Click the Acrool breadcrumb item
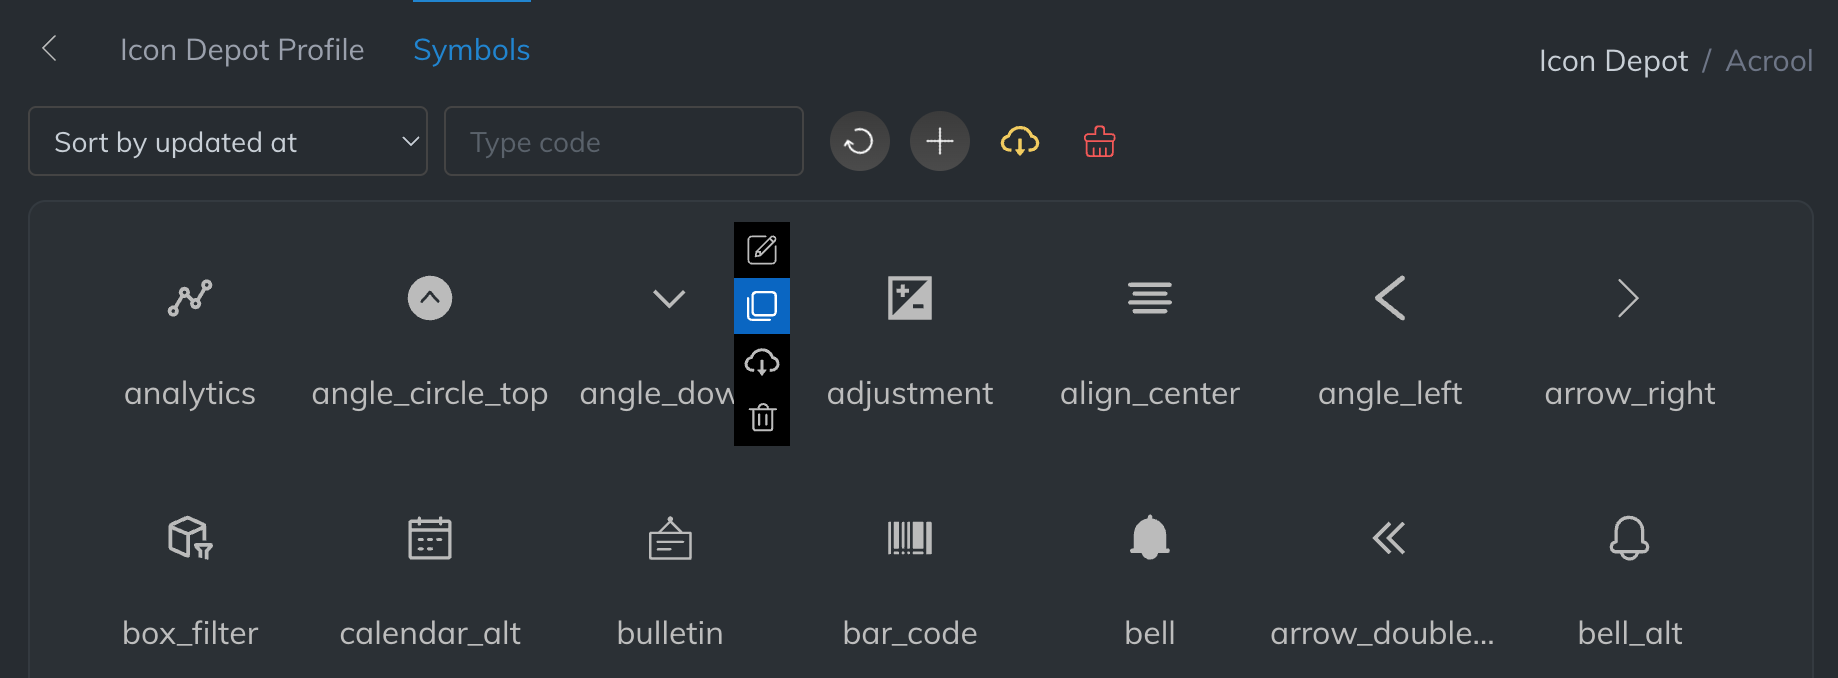Image resolution: width=1838 pixels, height=678 pixels. 1768,61
